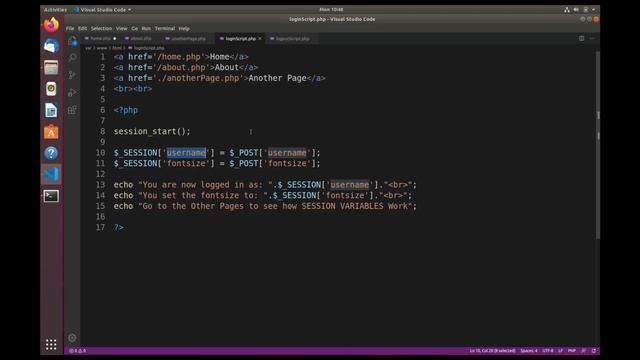Click the editor vertical scrollbar
This screenshot has height=360, width=640.
coord(598,145)
